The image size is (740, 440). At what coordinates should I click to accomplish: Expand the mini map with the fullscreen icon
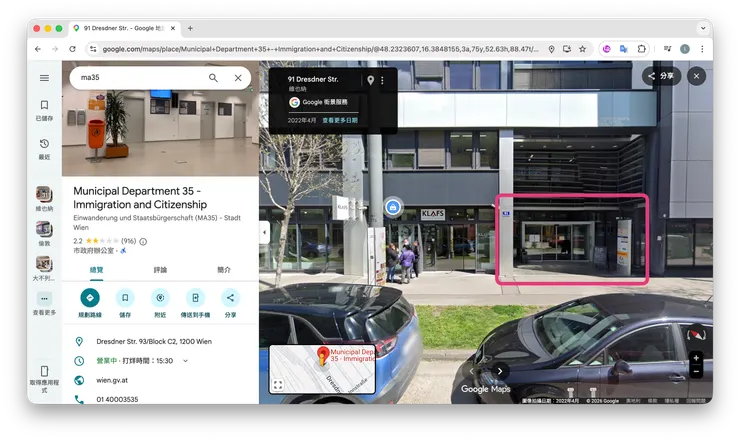pos(278,385)
